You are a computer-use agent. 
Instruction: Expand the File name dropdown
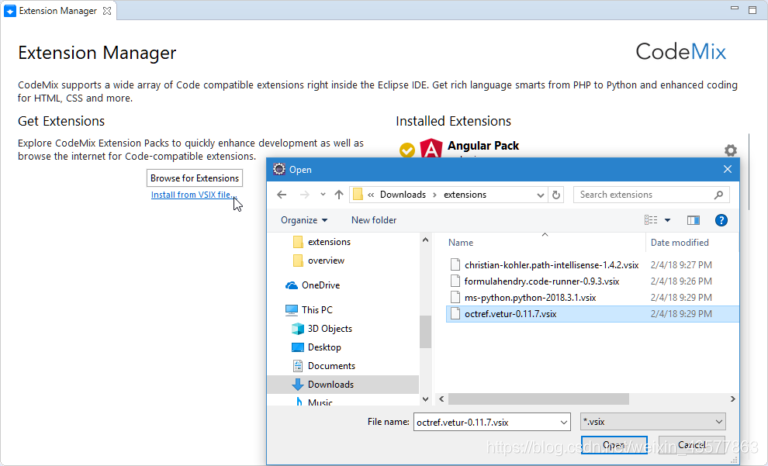coord(564,422)
